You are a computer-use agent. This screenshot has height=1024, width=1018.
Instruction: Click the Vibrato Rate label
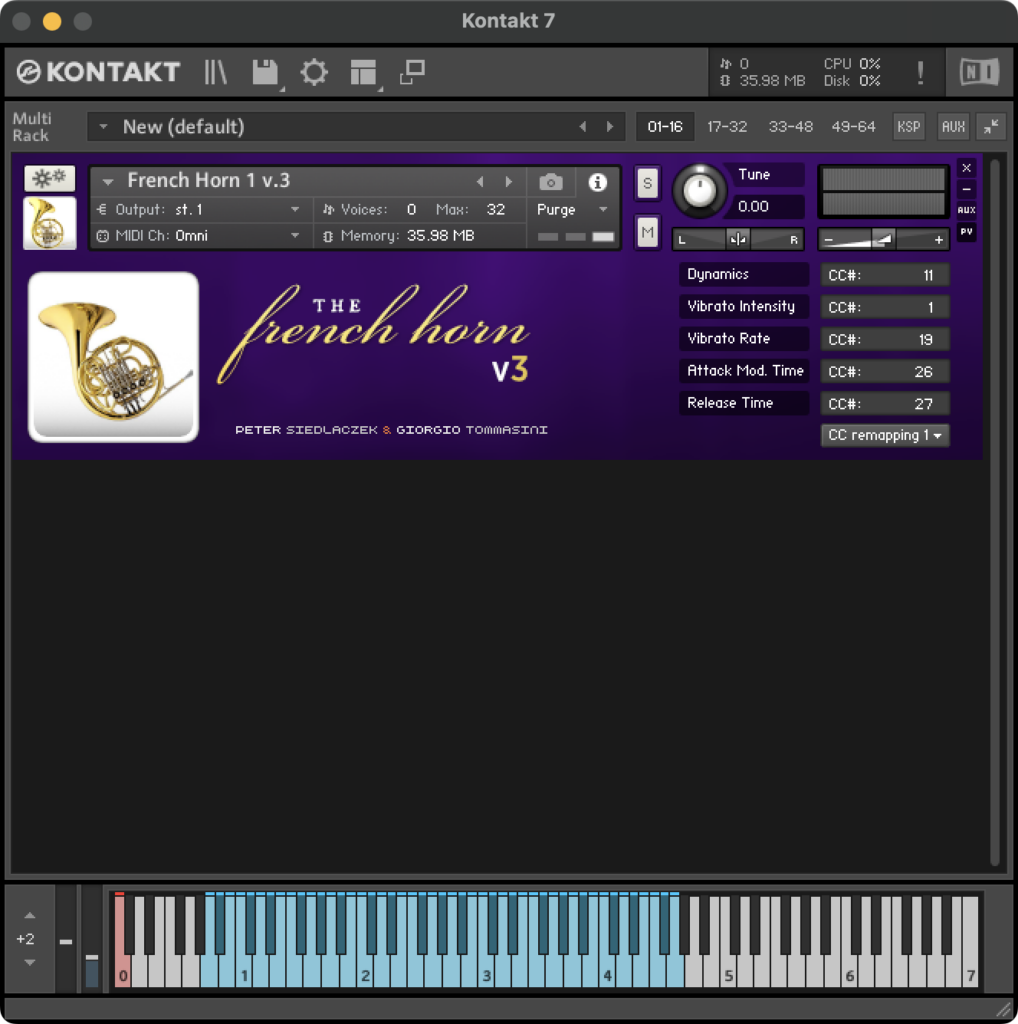point(744,338)
